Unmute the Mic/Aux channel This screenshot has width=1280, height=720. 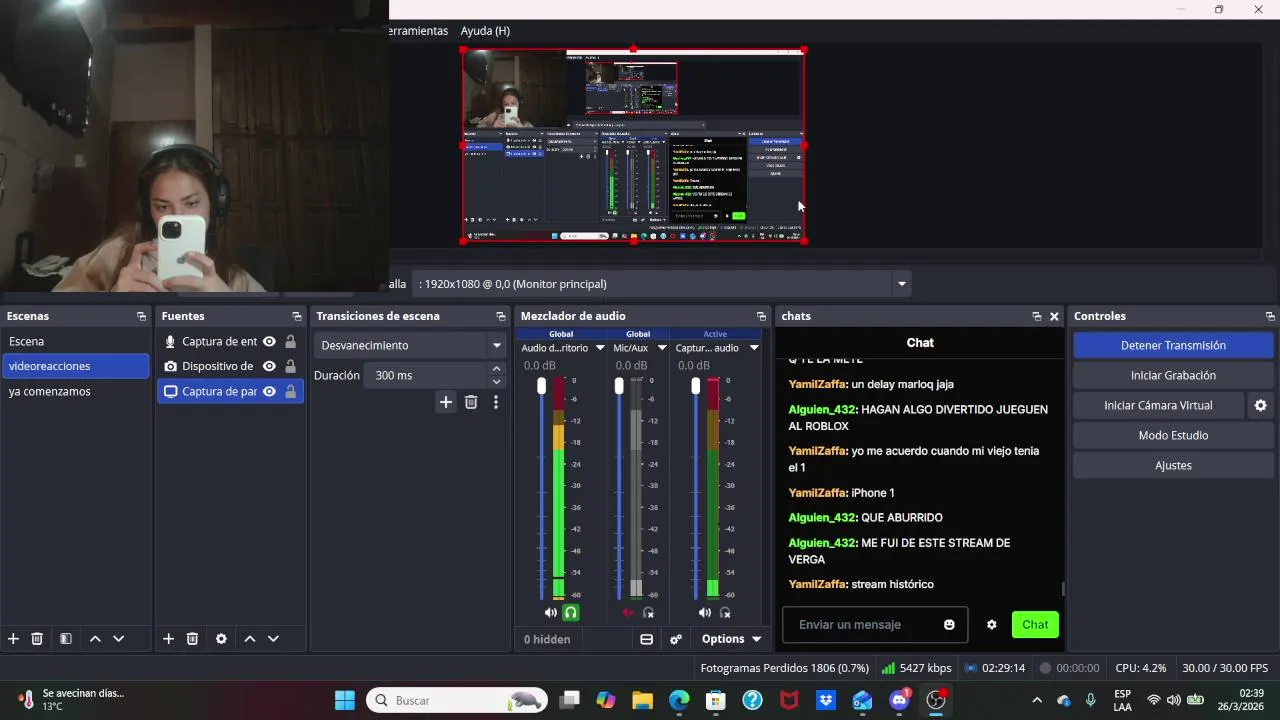(628, 612)
